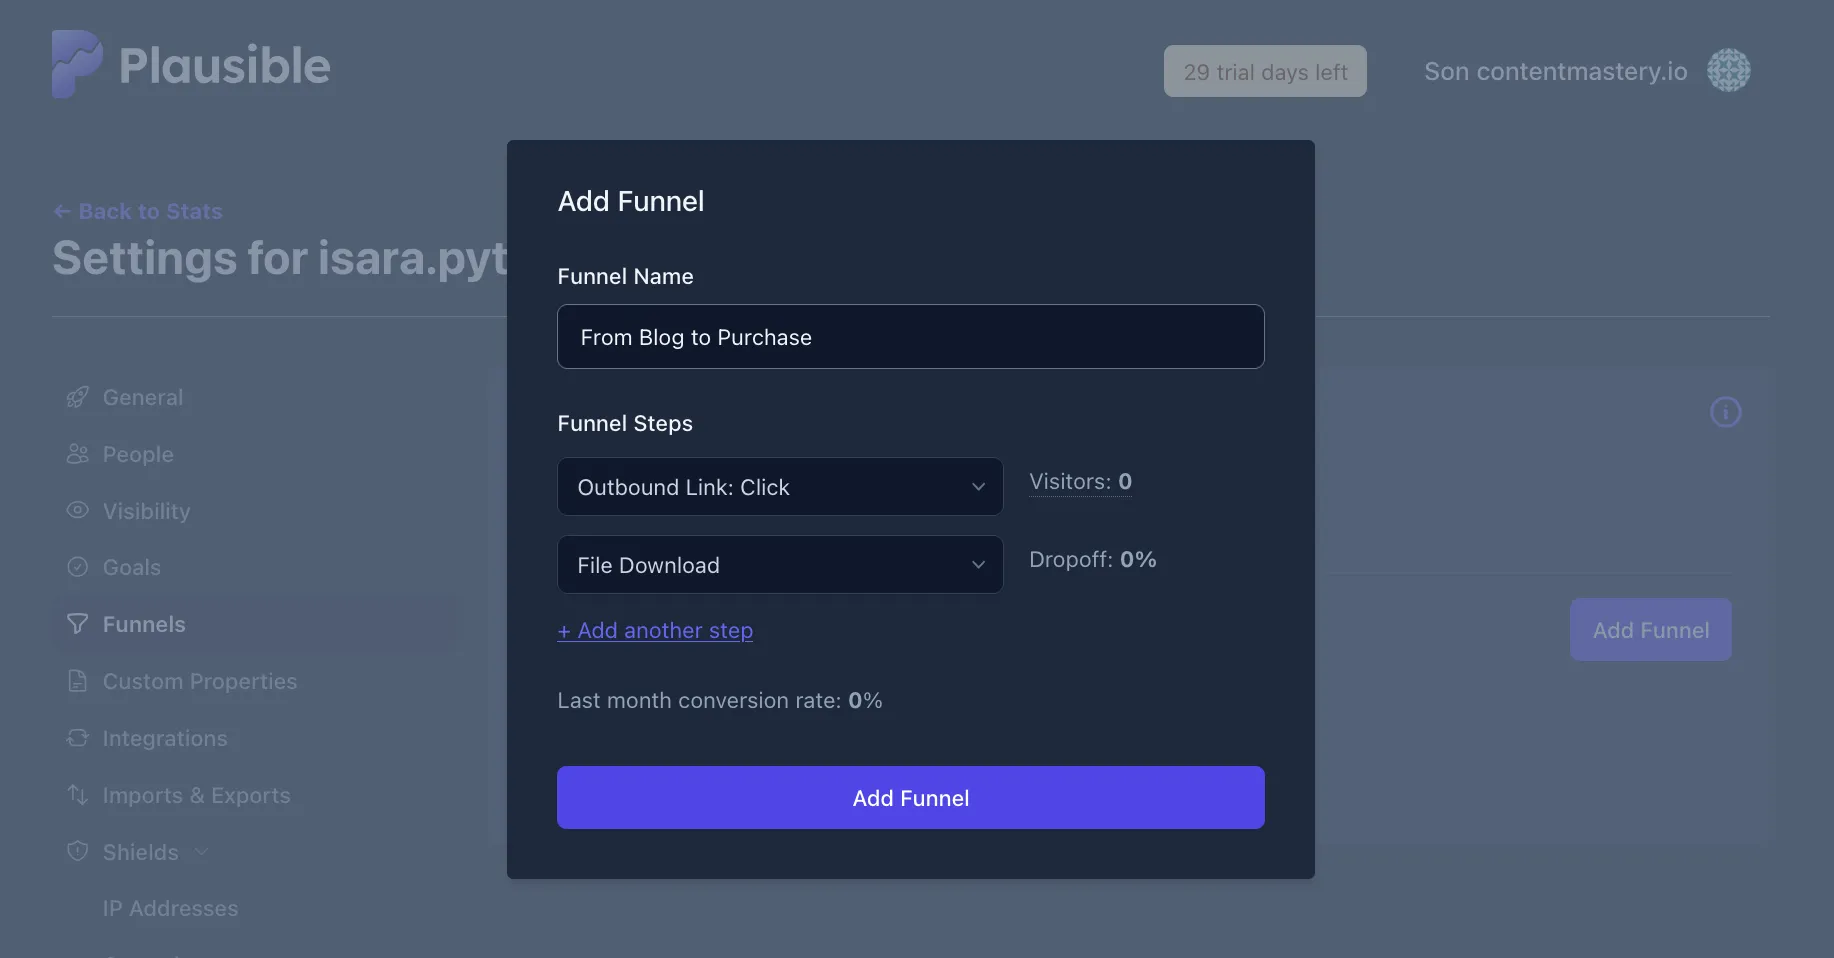Open the Integrations sync icon
Image resolution: width=1834 pixels, height=958 pixels.
(77, 738)
